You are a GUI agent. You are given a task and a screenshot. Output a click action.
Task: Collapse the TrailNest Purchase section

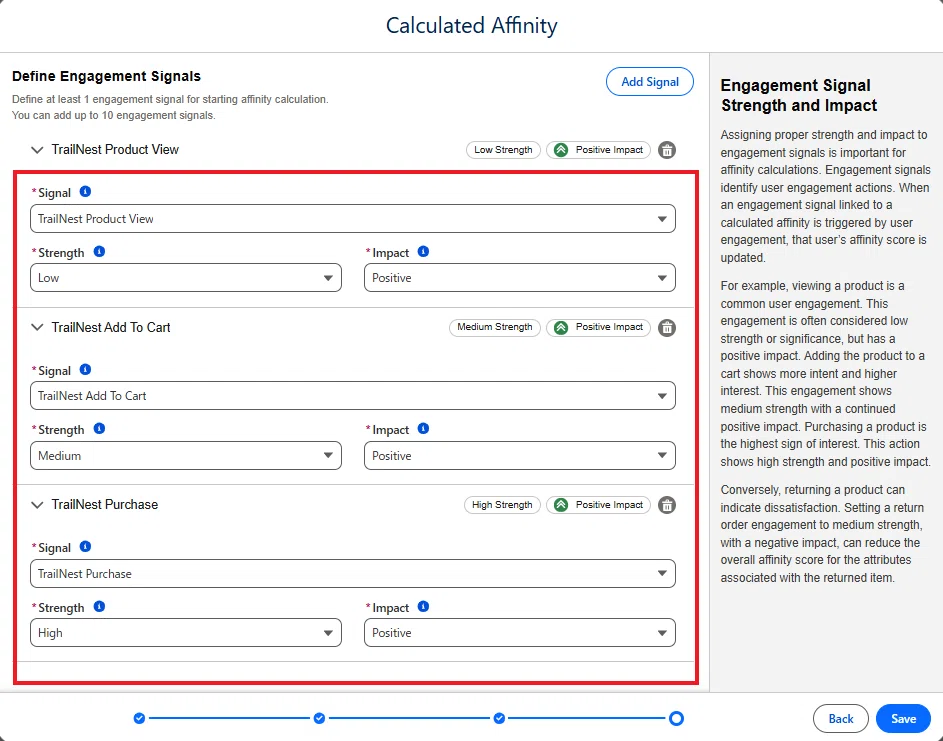(37, 505)
